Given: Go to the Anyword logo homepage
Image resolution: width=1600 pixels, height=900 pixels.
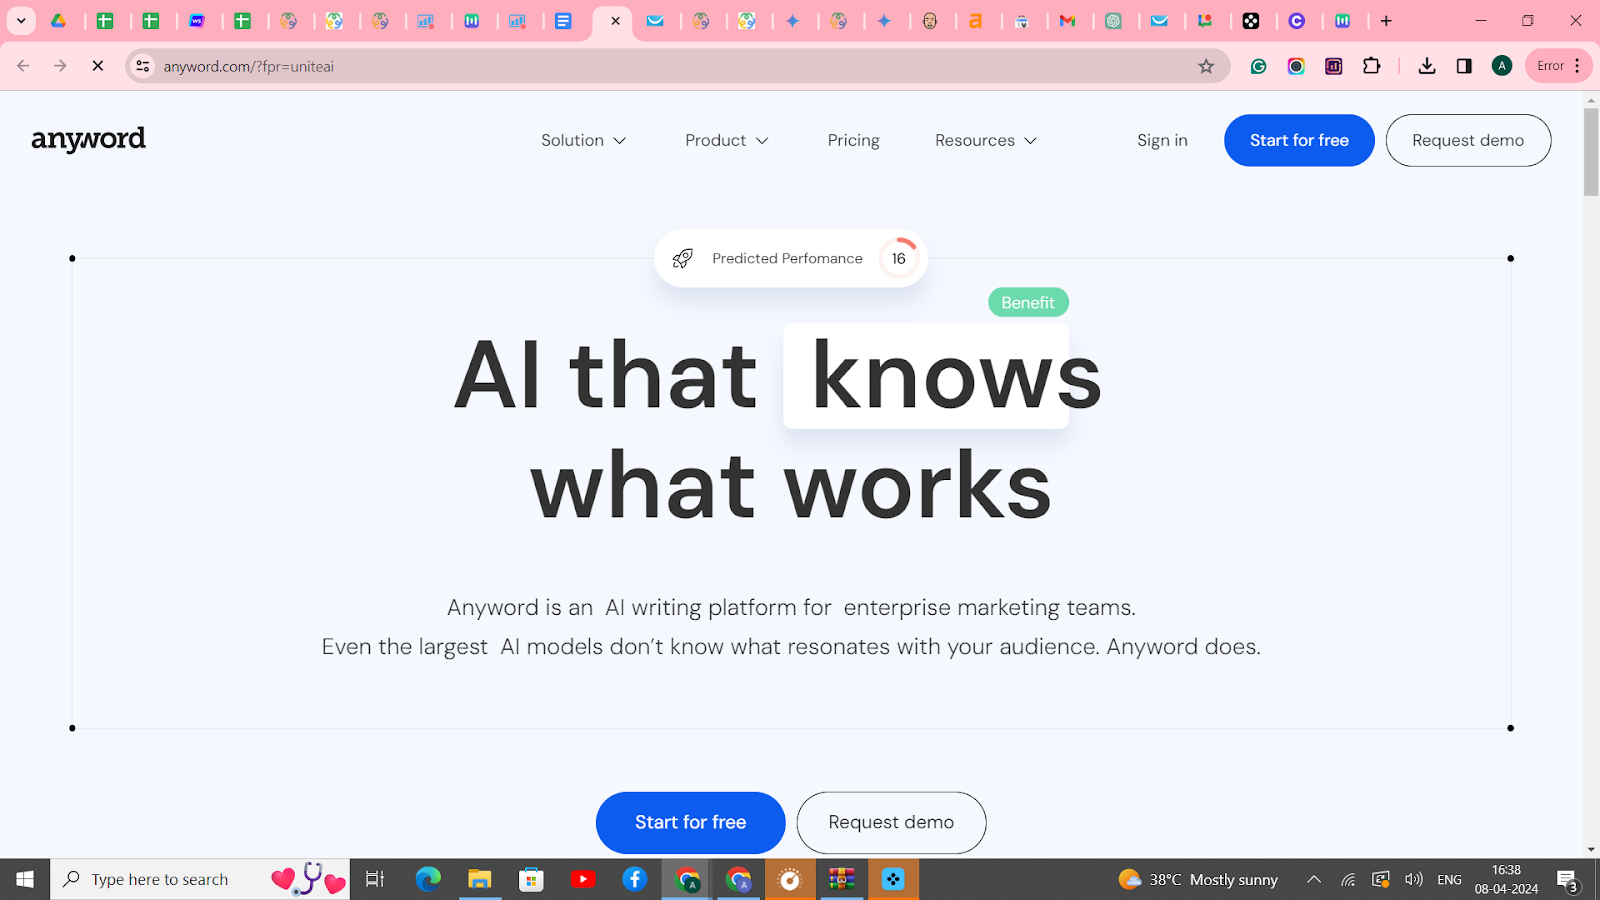Looking at the screenshot, I should pyautogui.click(x=88, y=140).
